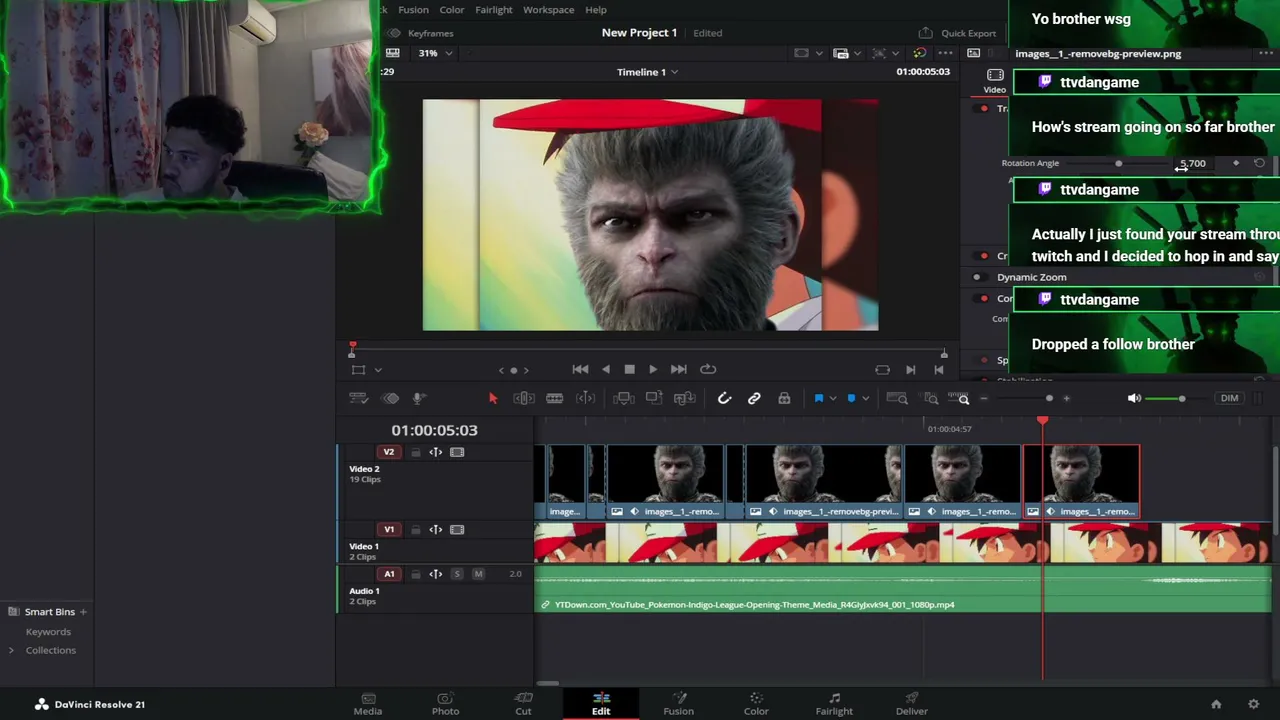Screen dimensions: 1280x720
Task: Open the Flag color dropdown arrow
Action: click(832, 399)
